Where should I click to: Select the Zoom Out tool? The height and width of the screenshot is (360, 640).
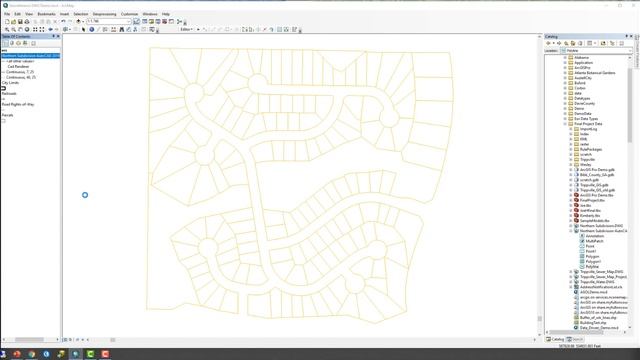click(x=13, y=30)
